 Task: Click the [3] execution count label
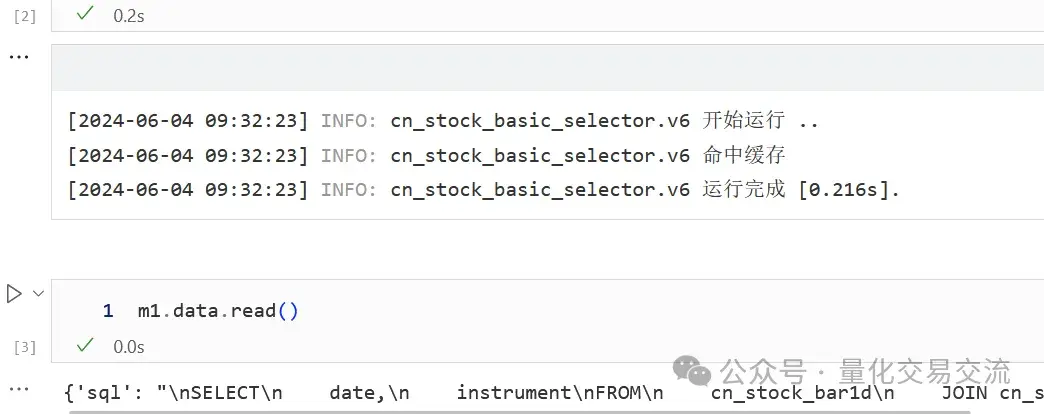click(x=25, y=347)
